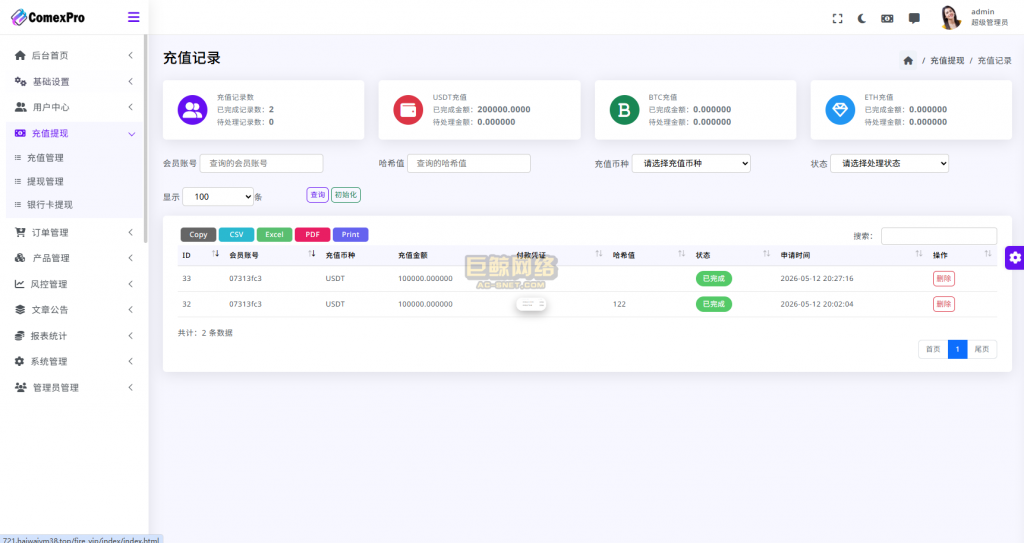
Task: Delete record with ID 32
Action: tap(944, 304)
